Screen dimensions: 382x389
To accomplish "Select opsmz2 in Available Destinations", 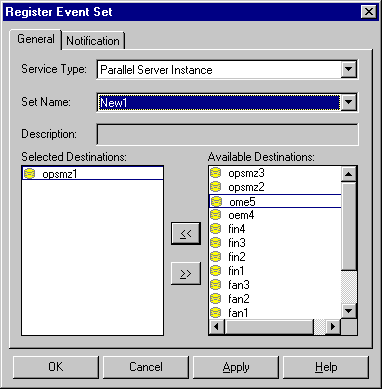I will point(275,187).
